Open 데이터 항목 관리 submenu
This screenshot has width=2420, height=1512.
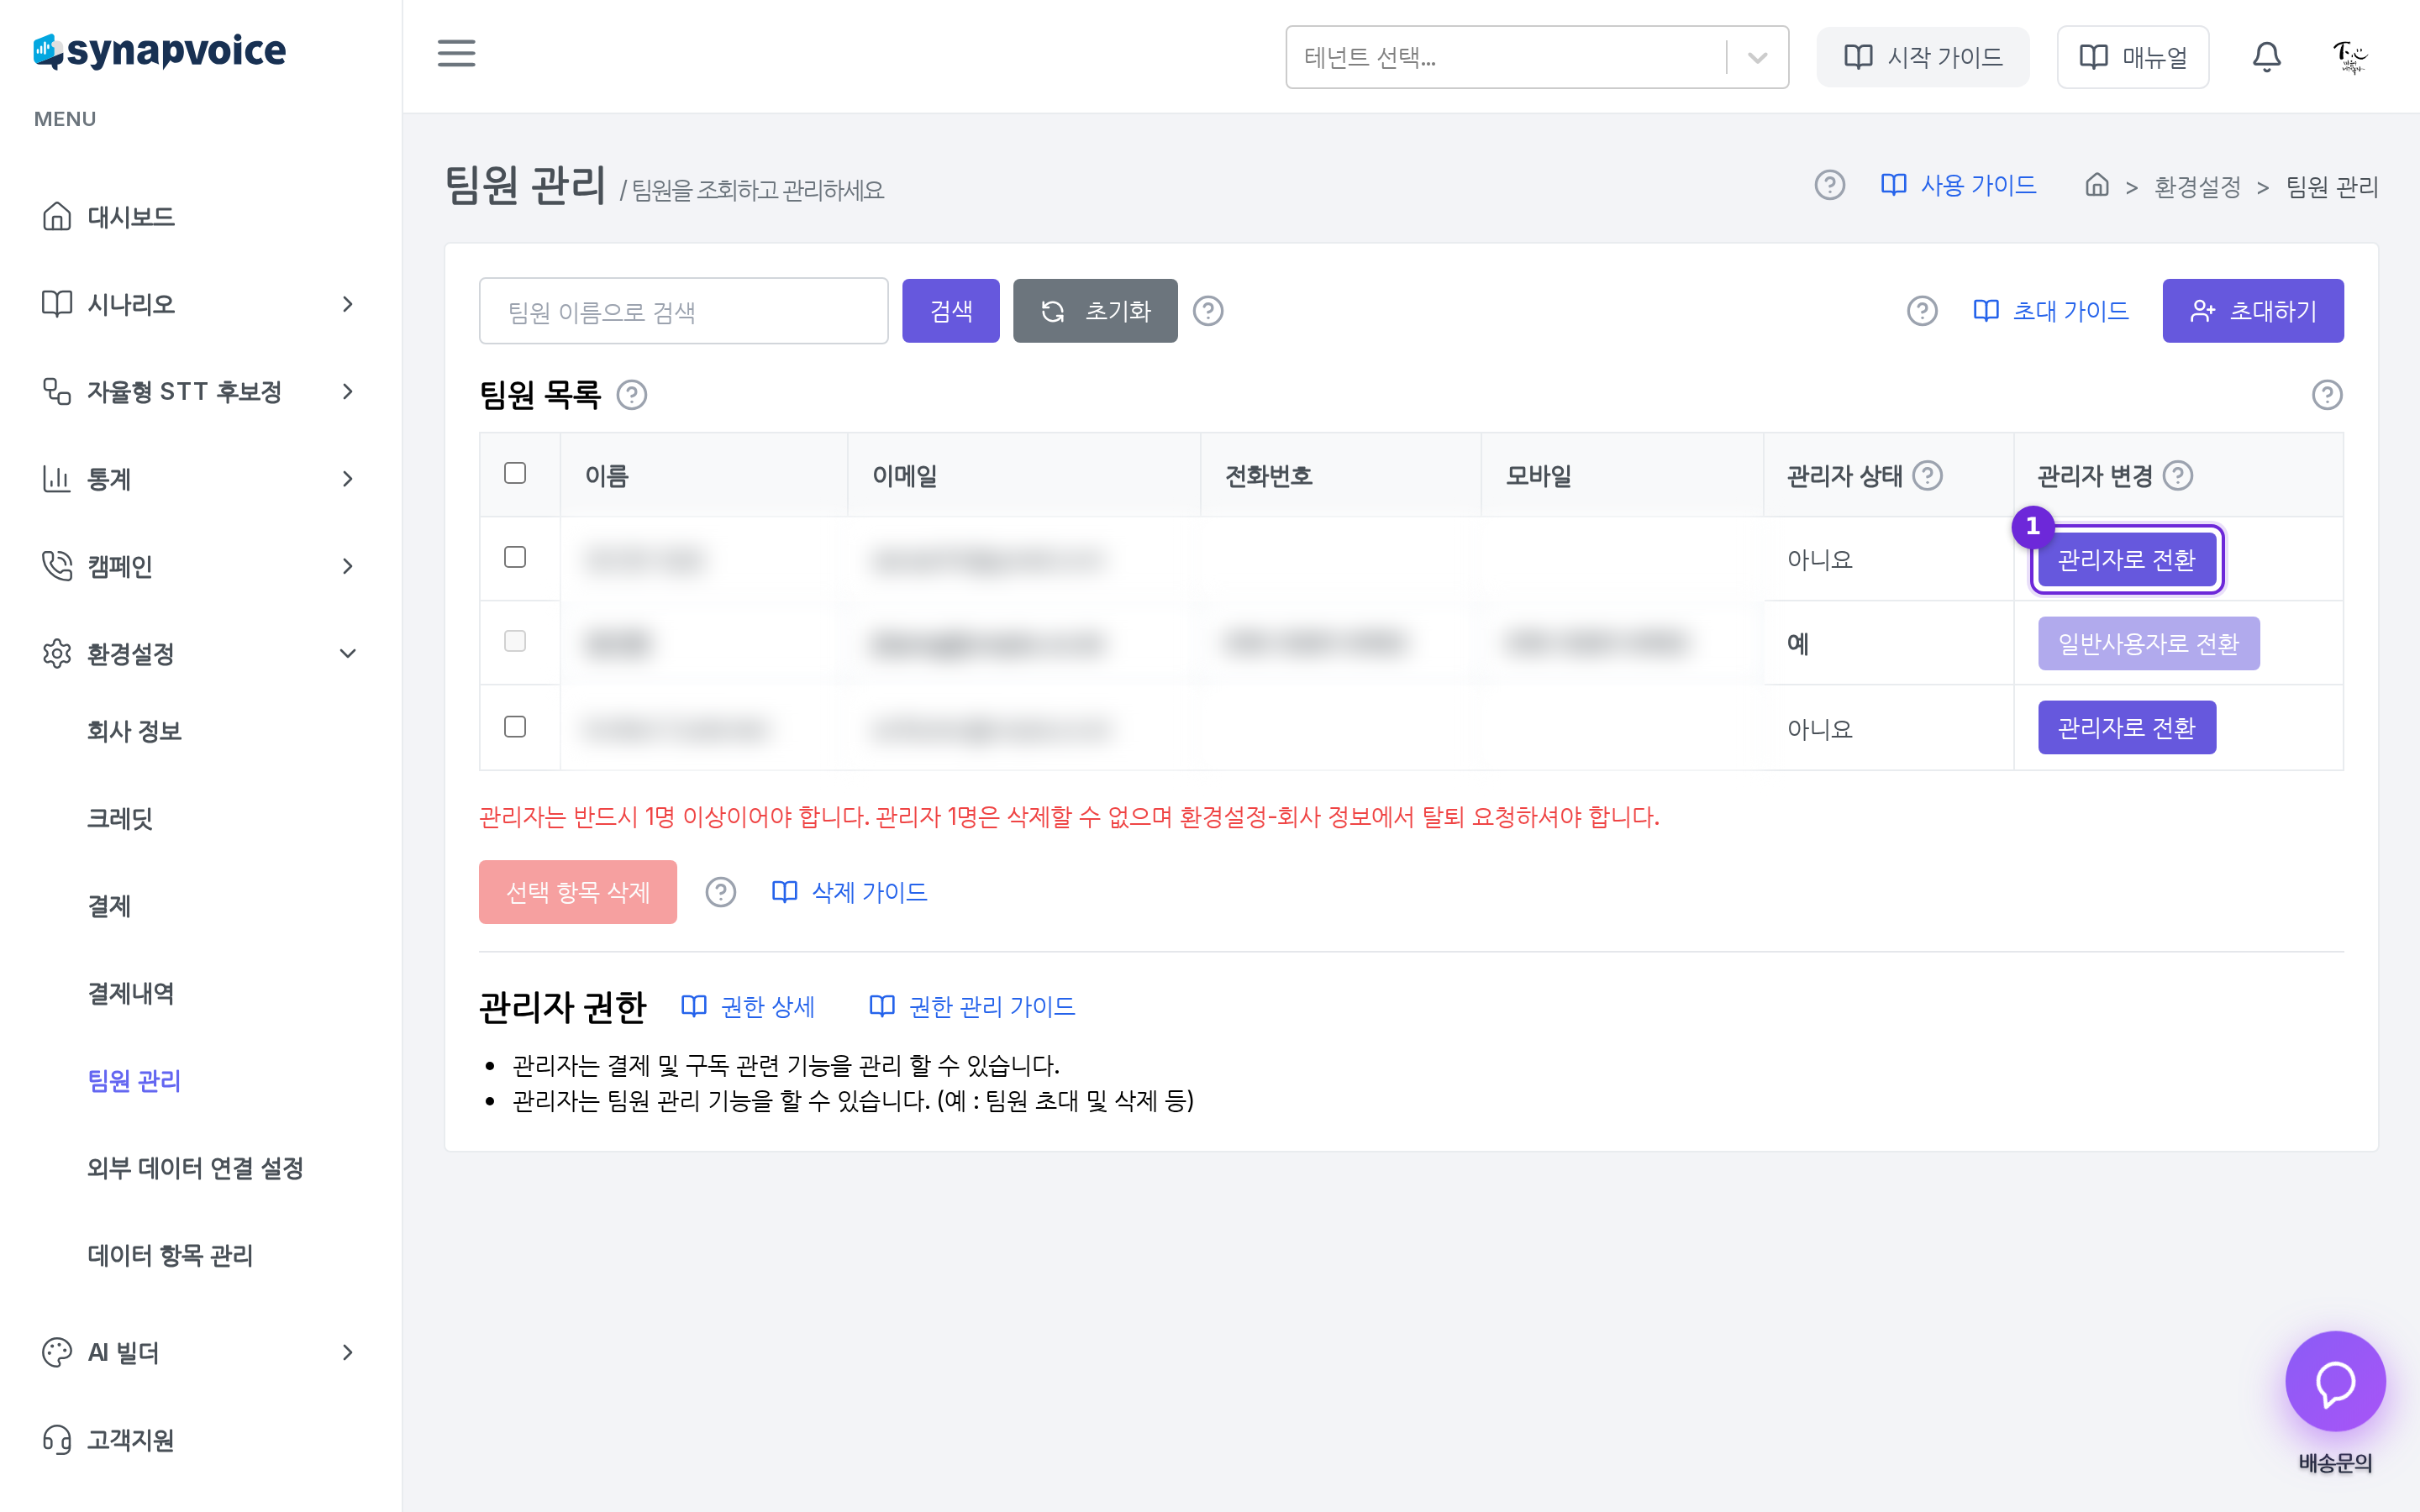pyautogui.click(x=170, y=1255)
